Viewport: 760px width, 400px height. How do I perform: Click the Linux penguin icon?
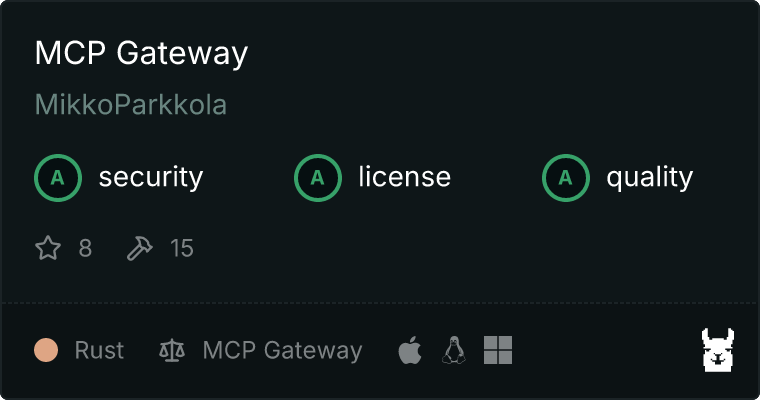(454, 350)
